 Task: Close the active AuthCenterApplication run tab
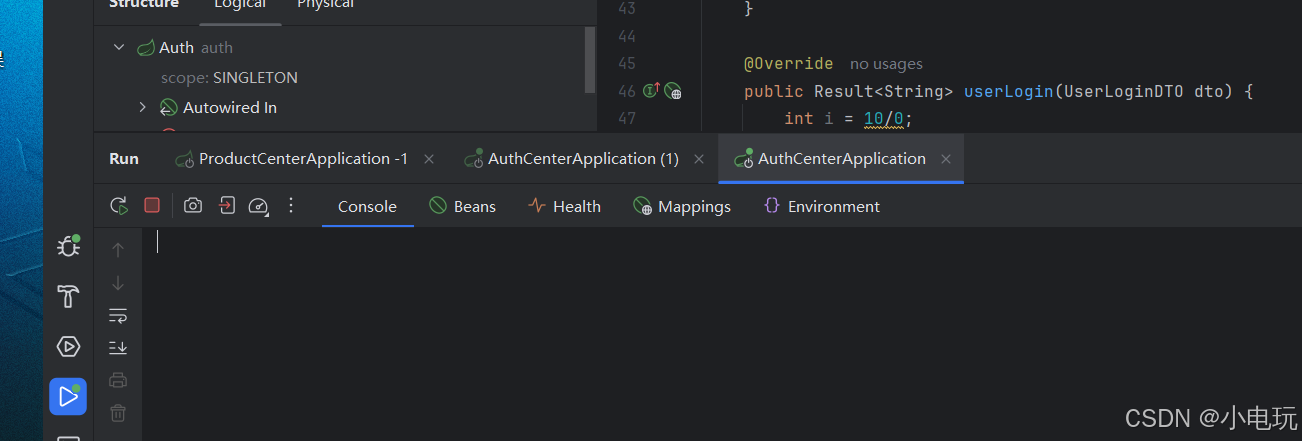[x=945, y=158]
